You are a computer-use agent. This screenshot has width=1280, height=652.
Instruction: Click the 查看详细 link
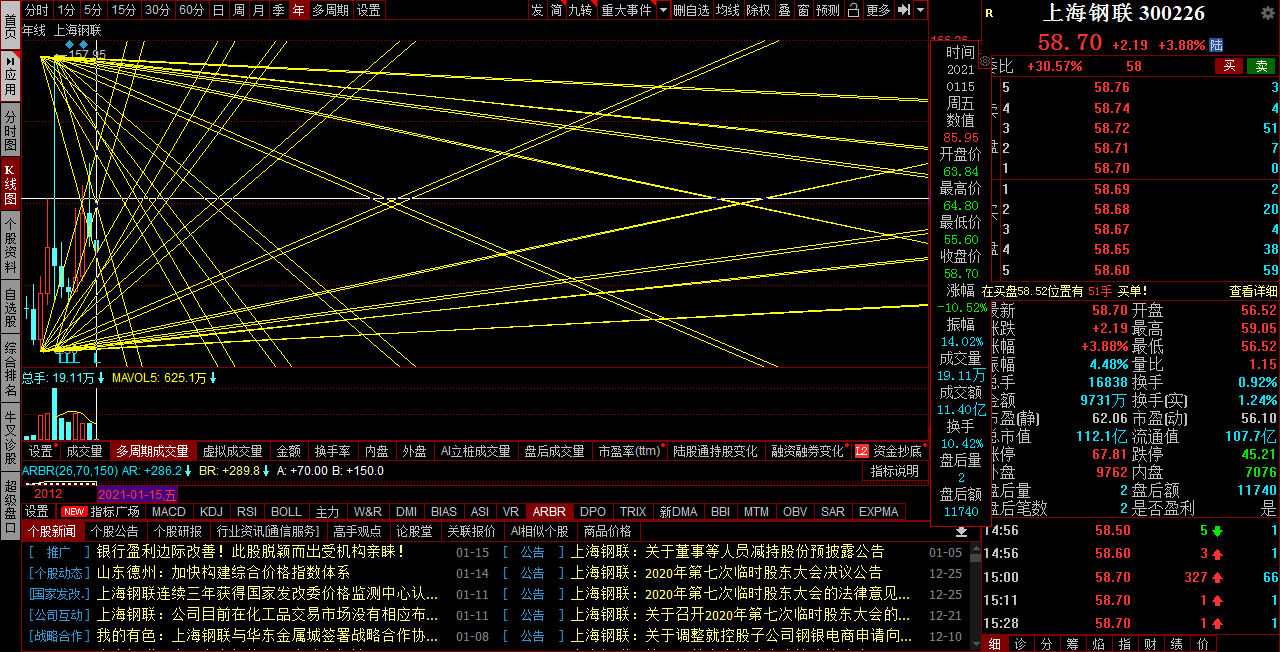[1253, 291]
